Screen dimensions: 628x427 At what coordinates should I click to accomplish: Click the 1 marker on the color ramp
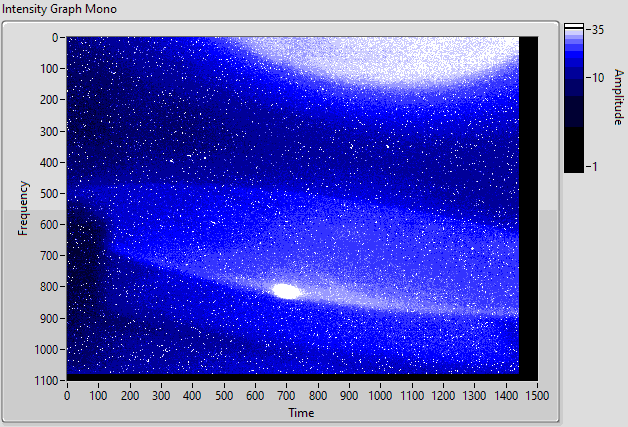click(594, 166)
